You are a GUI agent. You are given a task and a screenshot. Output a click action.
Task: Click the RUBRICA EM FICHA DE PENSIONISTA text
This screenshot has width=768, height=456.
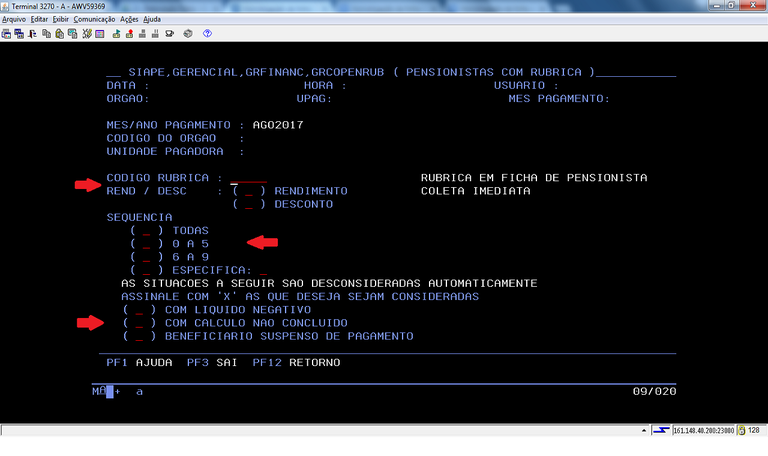(x=534, y=178)
